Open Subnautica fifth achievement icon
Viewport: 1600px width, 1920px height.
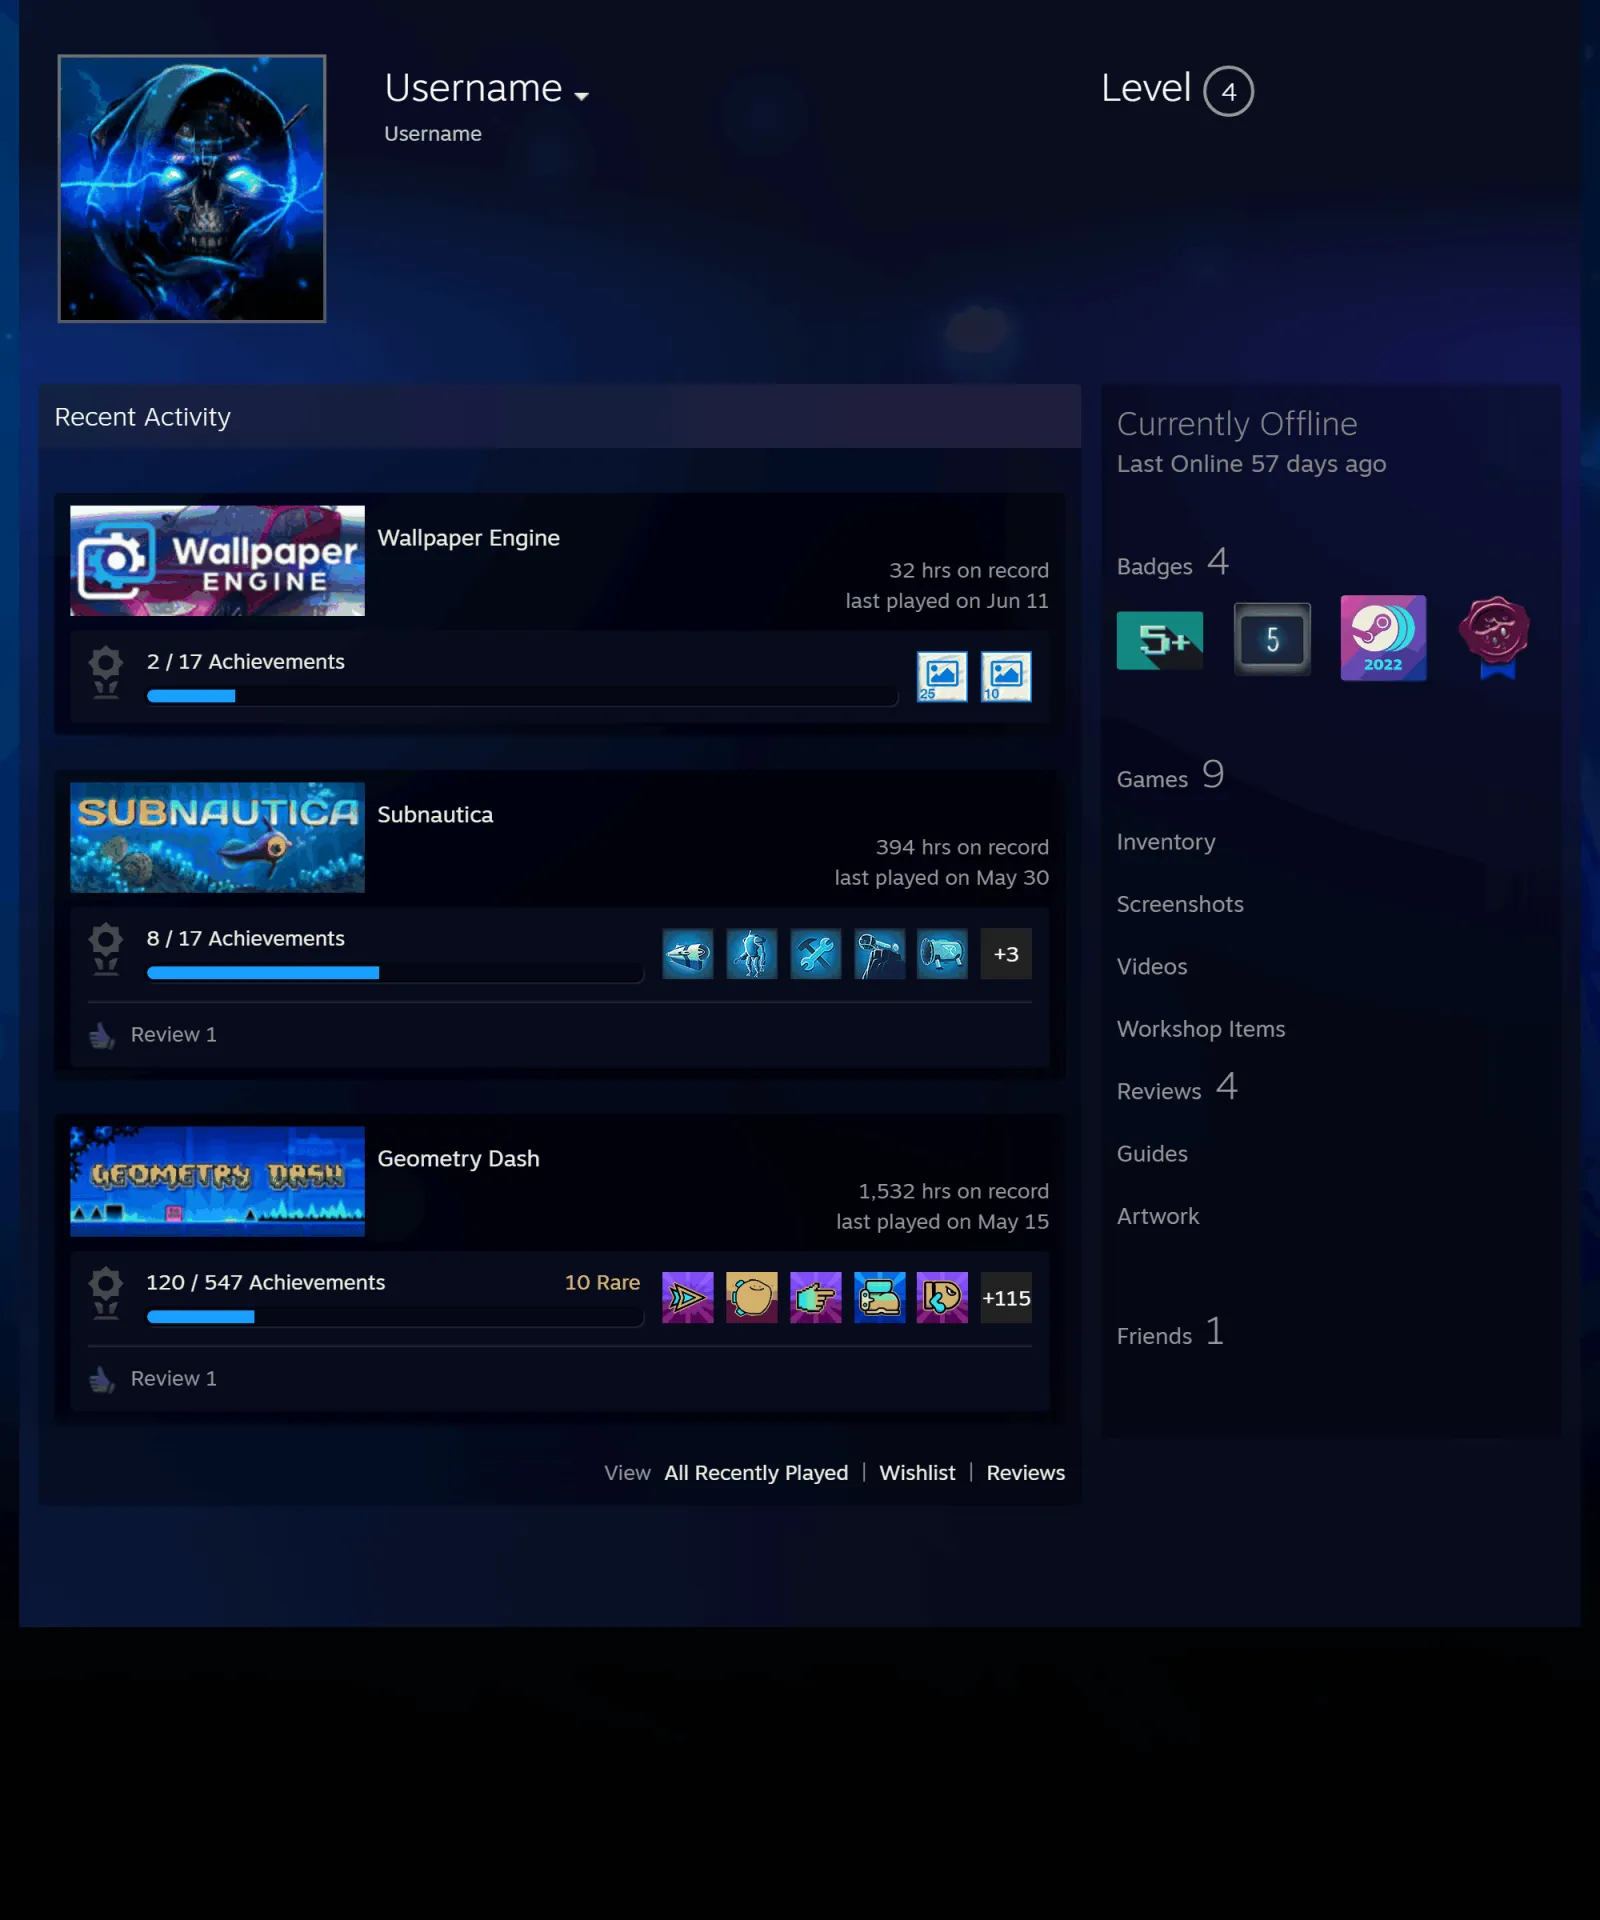pyautogui.click(x=943, y=954)
